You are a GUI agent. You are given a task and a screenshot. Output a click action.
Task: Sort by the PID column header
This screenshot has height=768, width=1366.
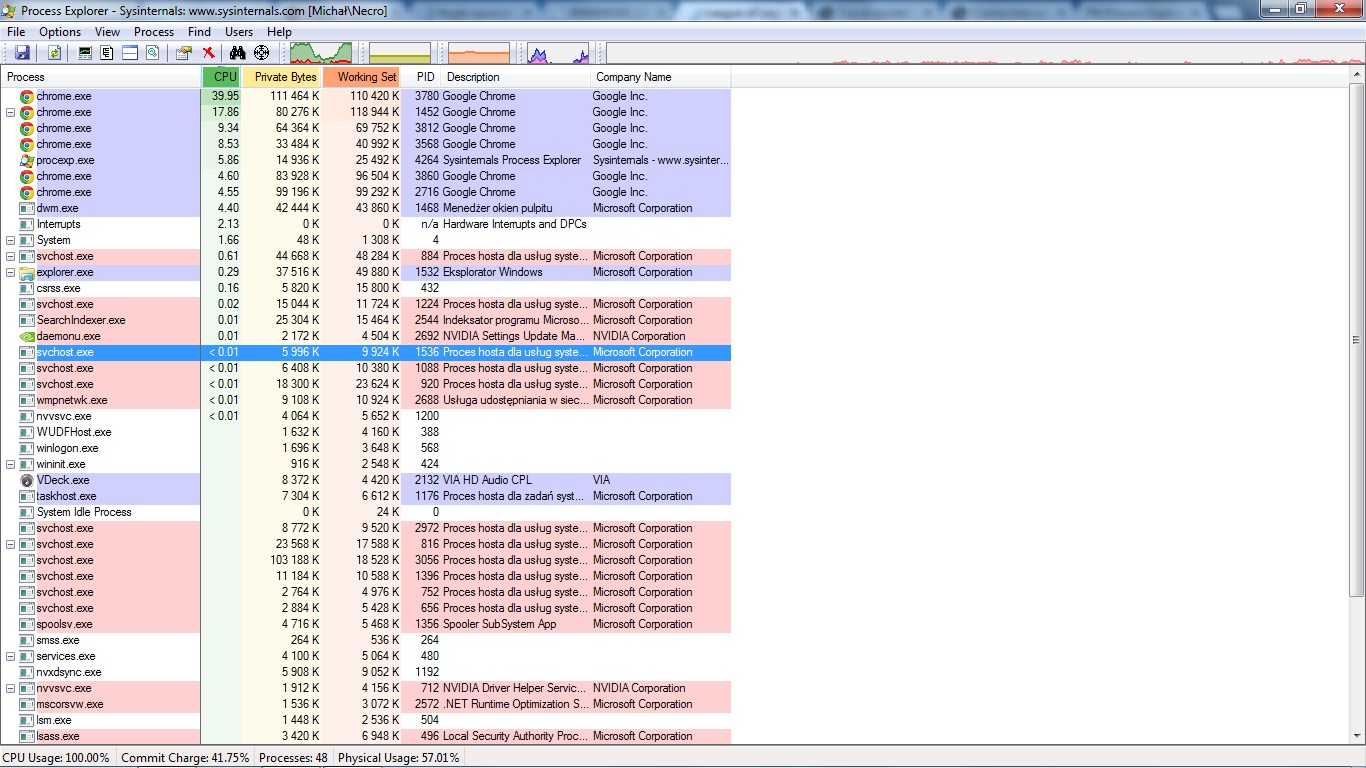421,77
